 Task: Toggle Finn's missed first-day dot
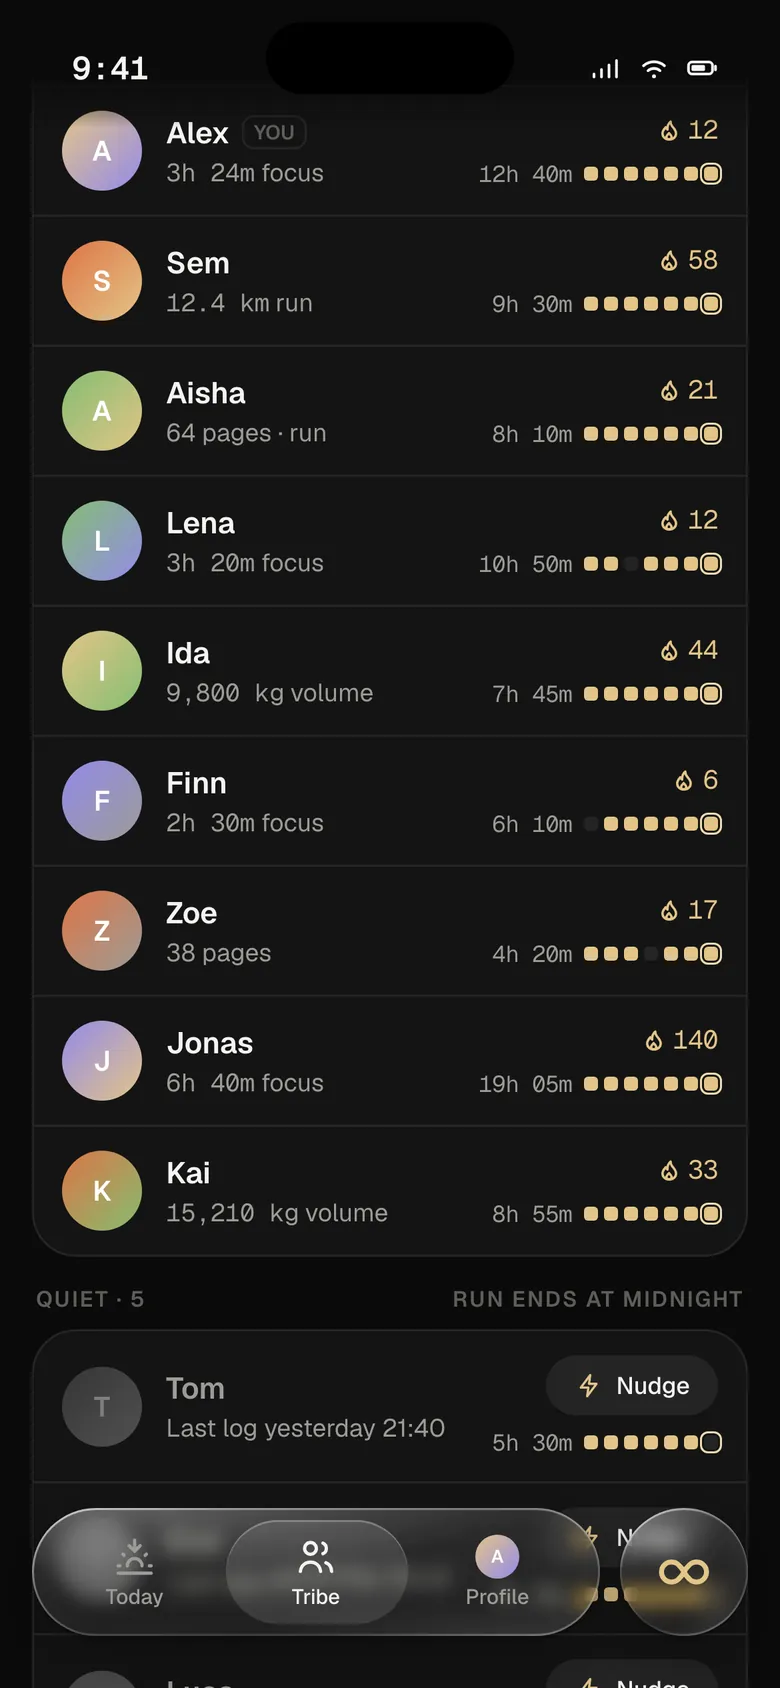pos(591,824)
